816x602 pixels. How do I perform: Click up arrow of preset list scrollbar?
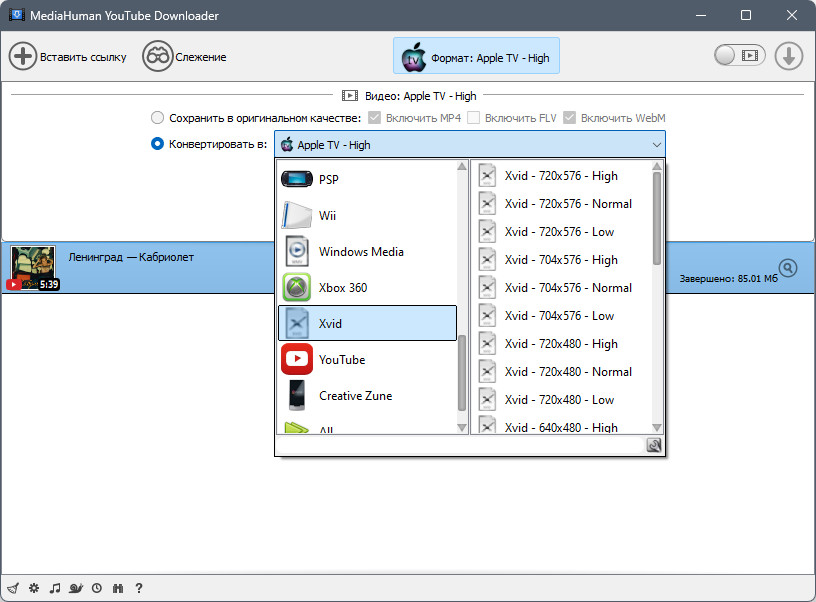(x=657, y=166)
